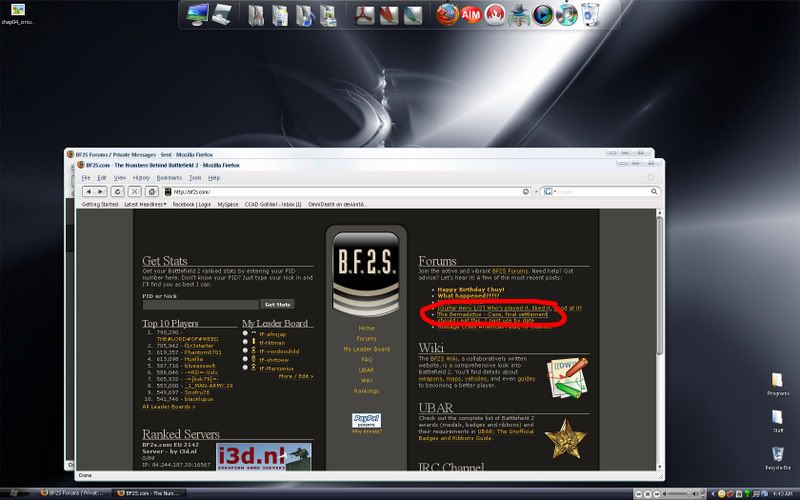Focus the browser URL address bar
Image resolution: width=800 pixels, height=500 pixels.
(347, 192)
